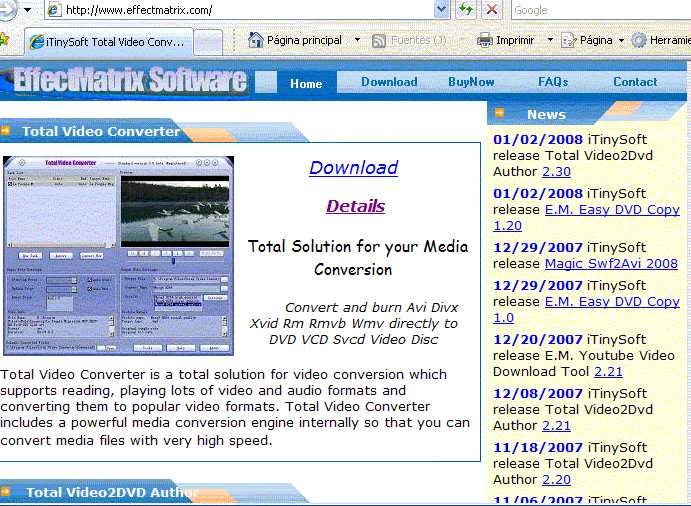Click the address bar URL field
The height and width of the screenshot is (506, 691).
(x=247, y=10)
